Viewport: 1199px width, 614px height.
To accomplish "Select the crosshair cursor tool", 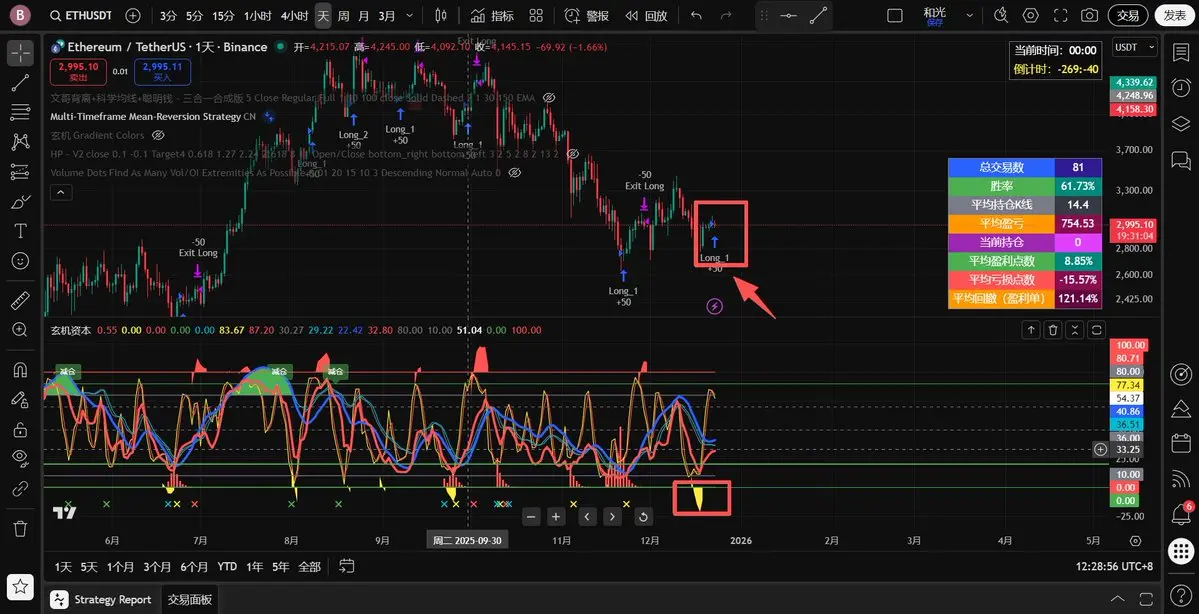I will pyautogui.click(x=21, y=52).
